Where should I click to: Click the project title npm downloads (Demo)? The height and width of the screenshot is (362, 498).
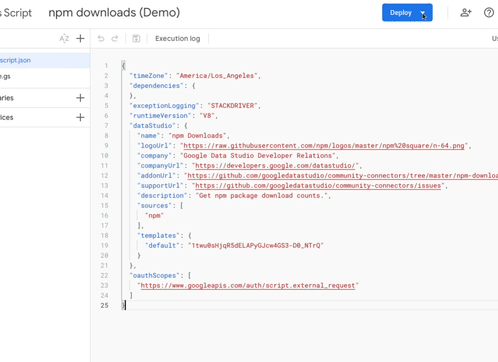point(114,13)
